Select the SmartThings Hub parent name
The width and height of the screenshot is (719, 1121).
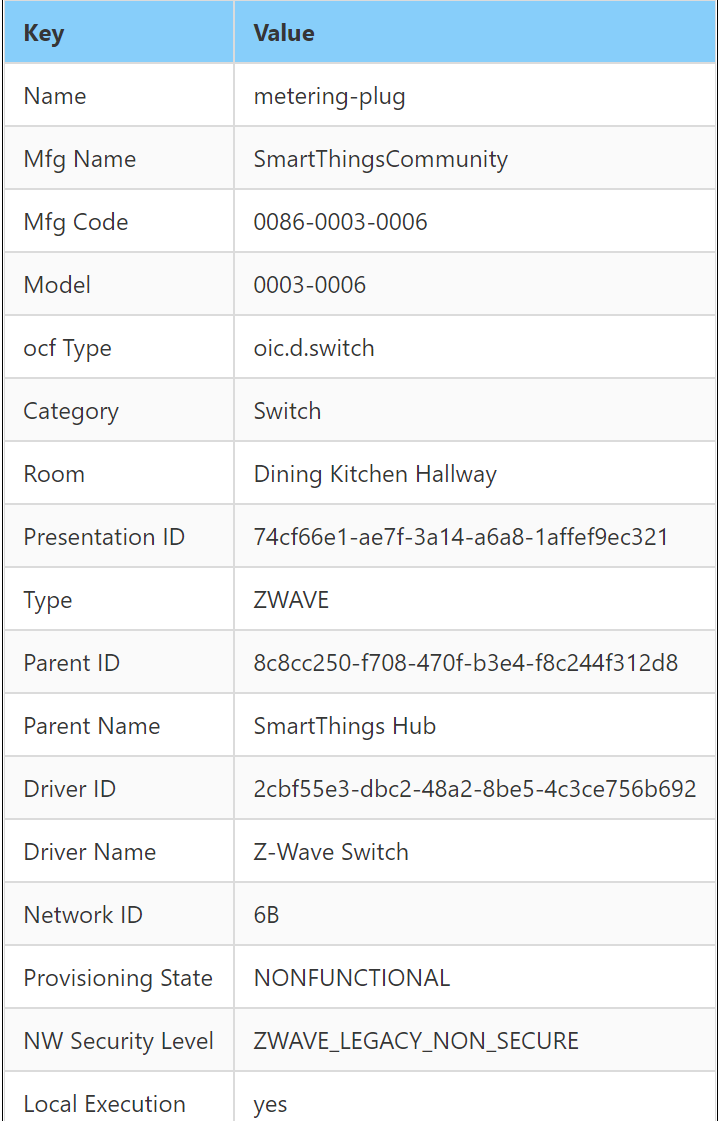click(x=345, y=726)
